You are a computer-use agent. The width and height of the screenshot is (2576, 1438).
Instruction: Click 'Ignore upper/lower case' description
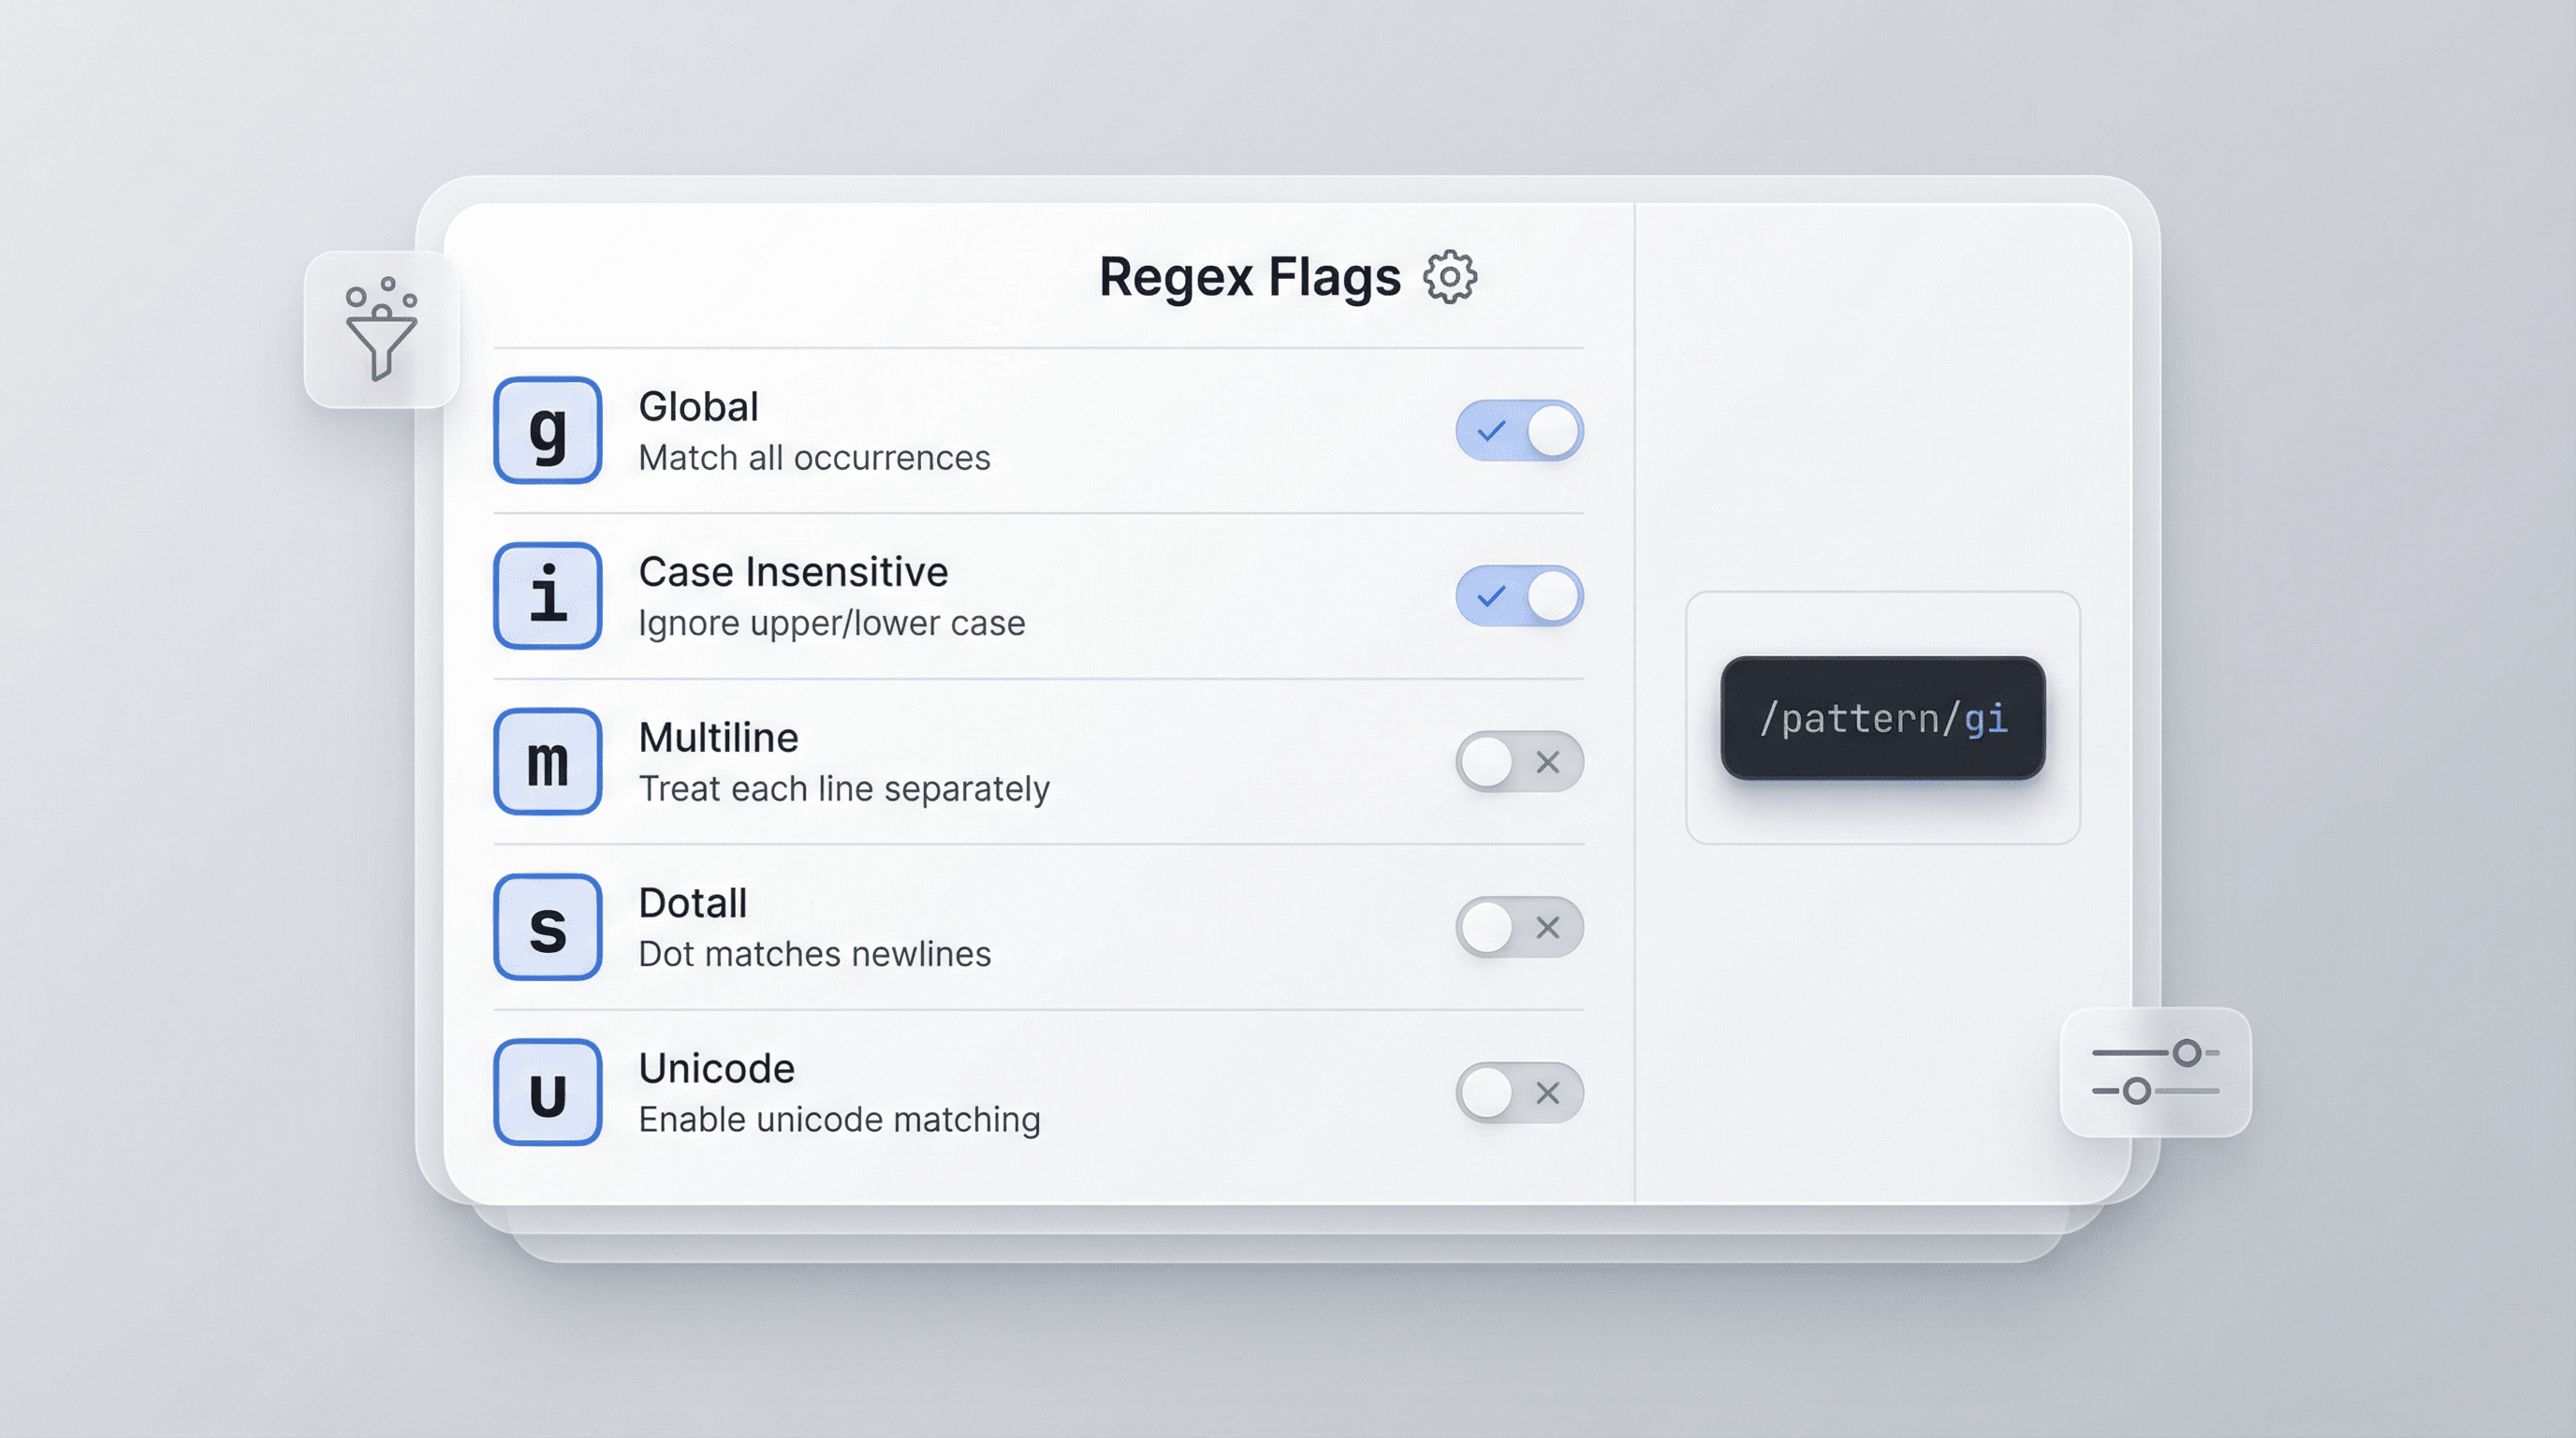pyautogui.click(x=832, y=622)
